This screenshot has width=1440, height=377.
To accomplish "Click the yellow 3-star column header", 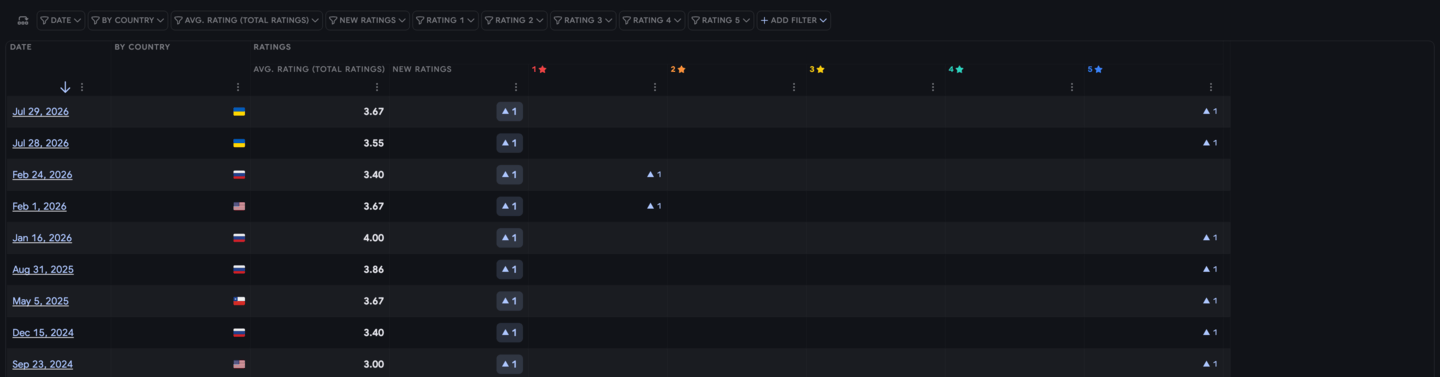I will [x=817, y=69].
